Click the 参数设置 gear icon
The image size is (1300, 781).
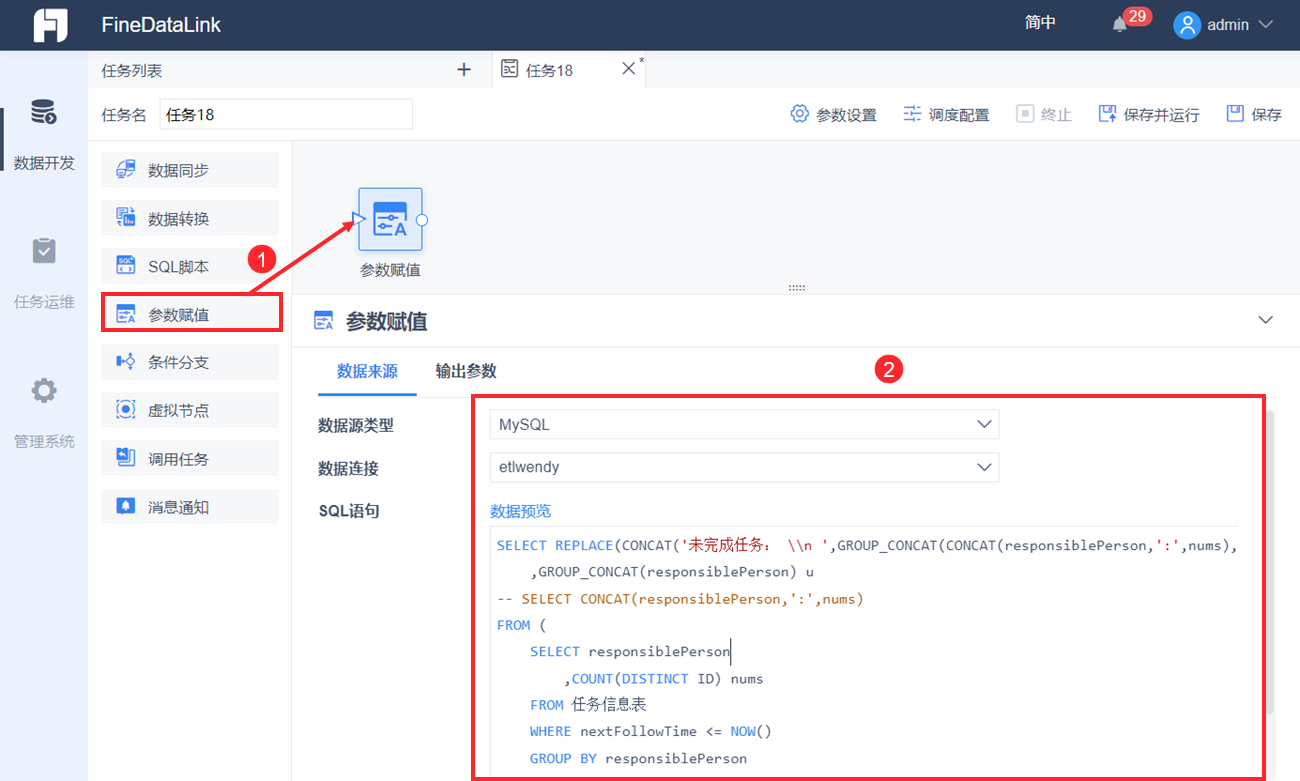pyautogui.click(x=799, y=113)
